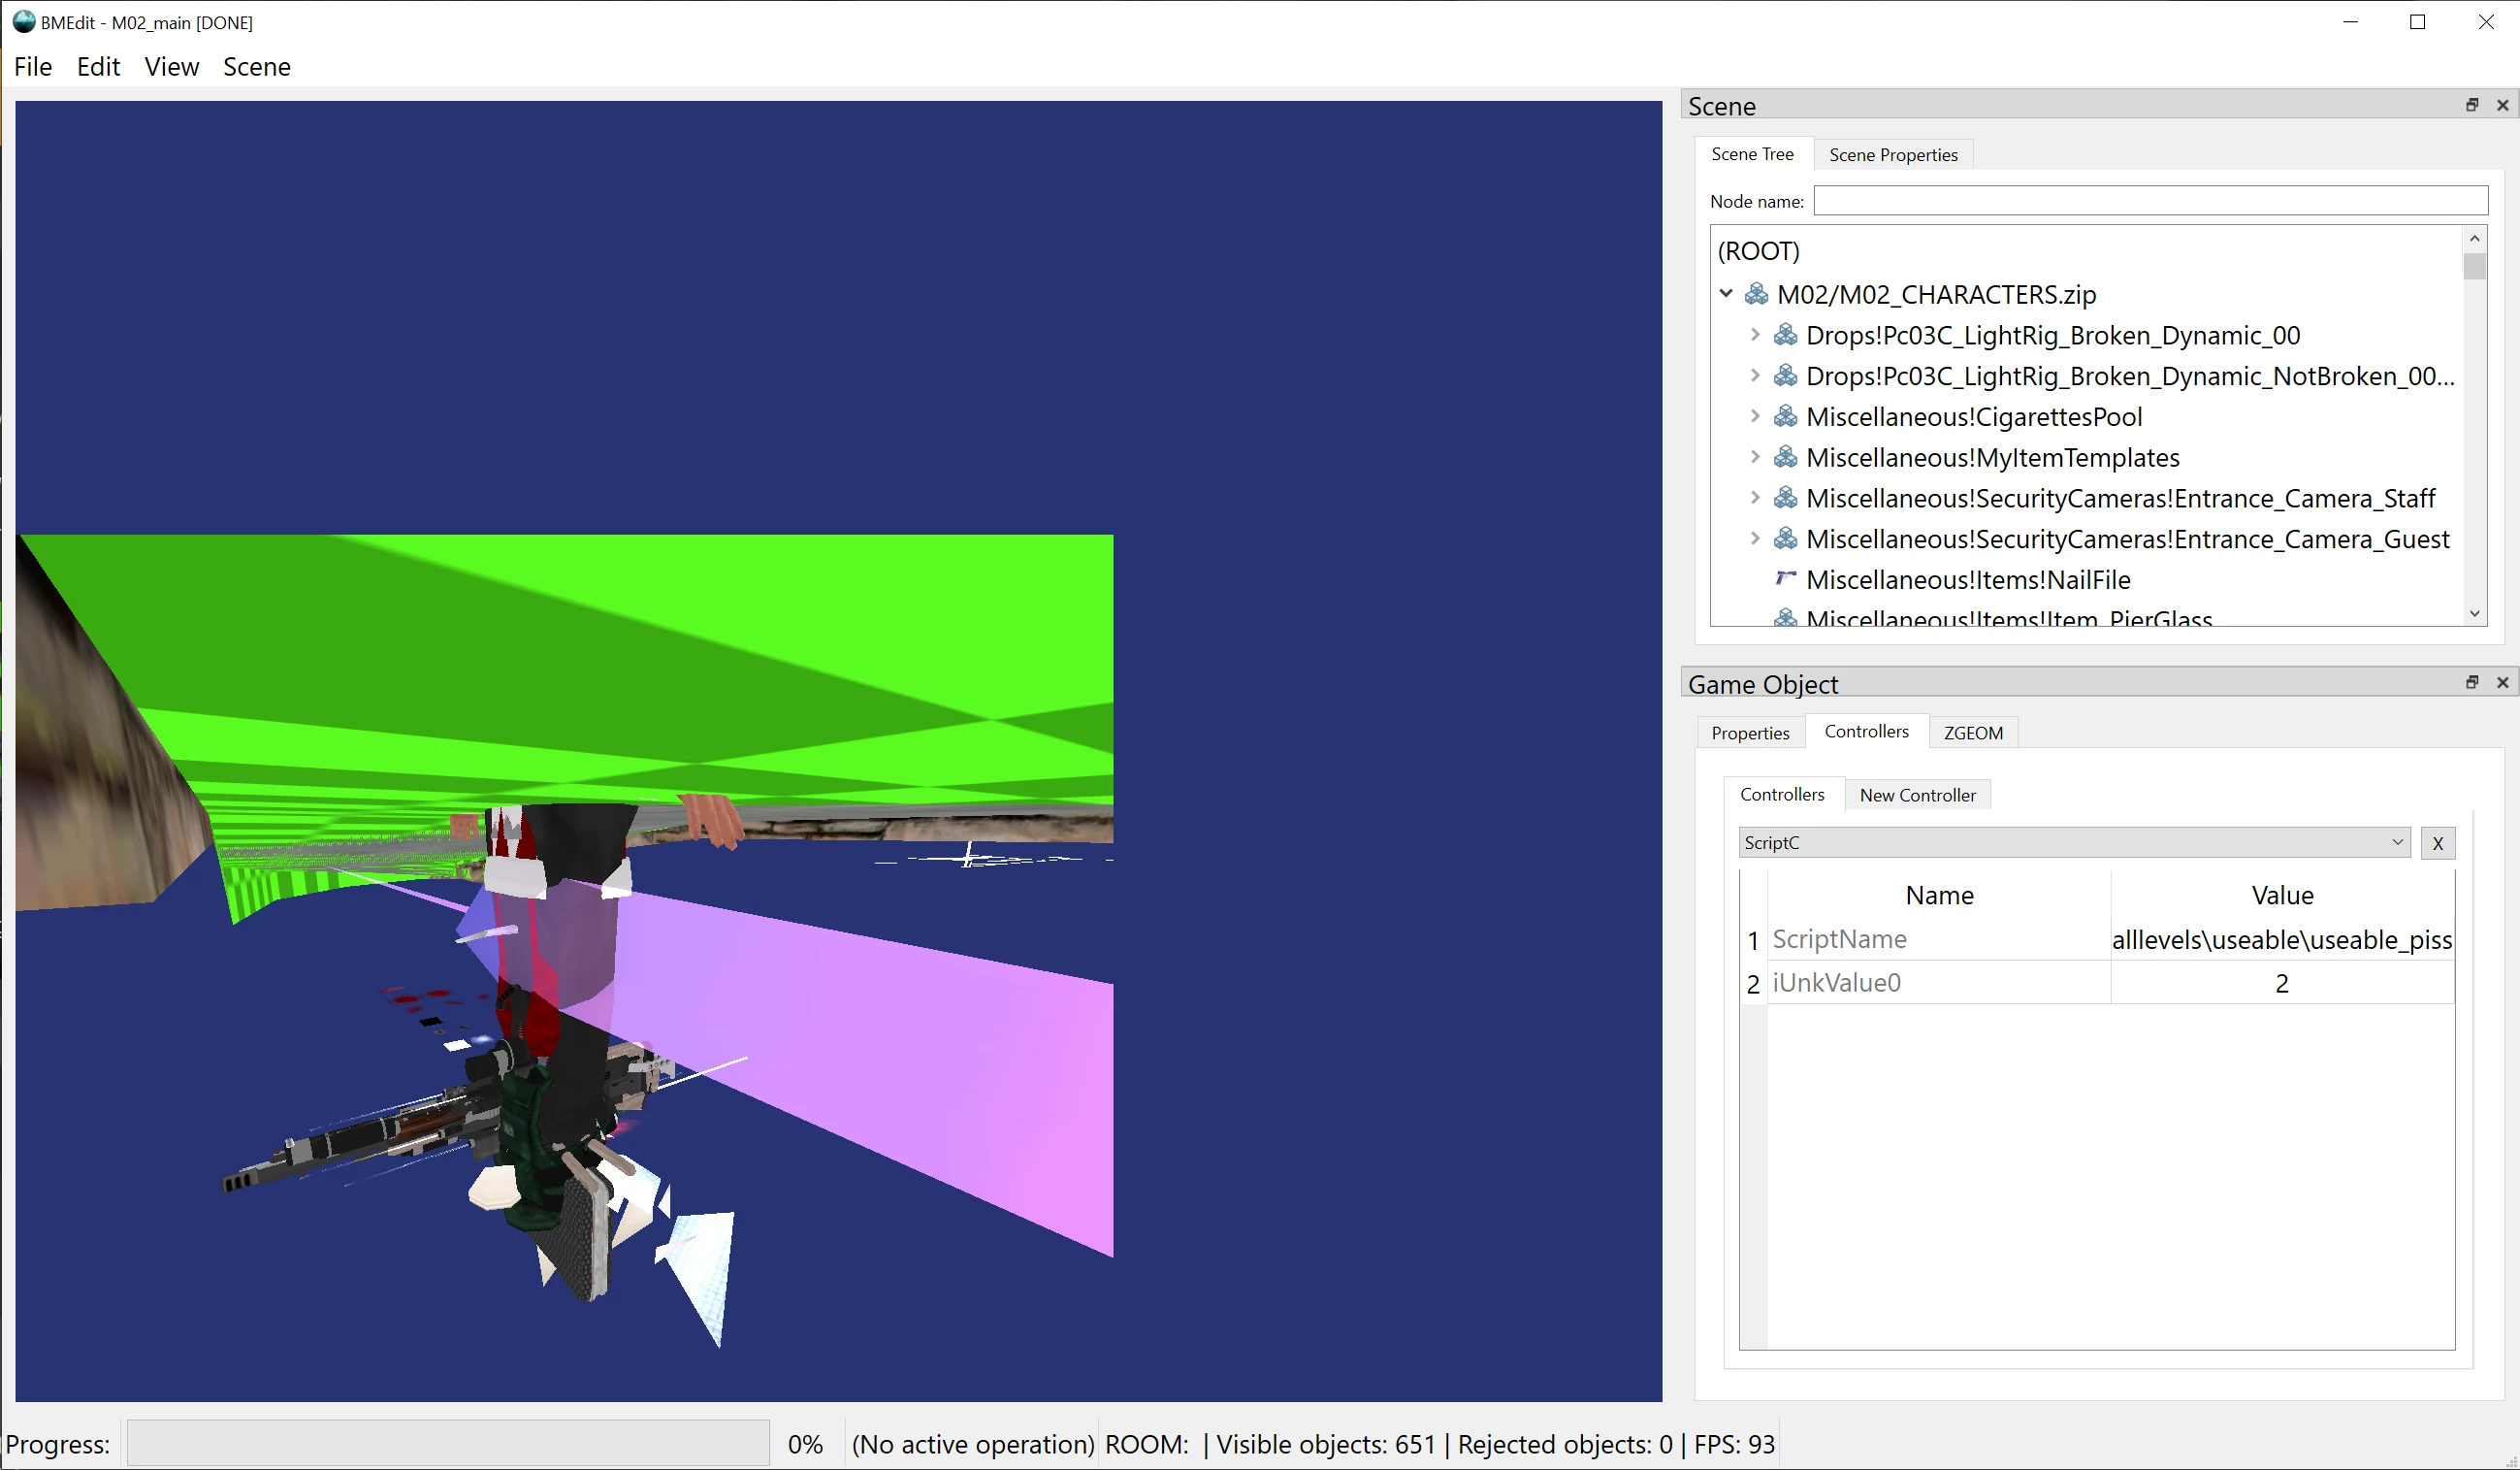The height and width of the screenshot is (1470, 2520).
Task: Expand Drops!Pc03C_LightRig_Broken_Dynamic_00 node
Action: [x=1755, y=335]
